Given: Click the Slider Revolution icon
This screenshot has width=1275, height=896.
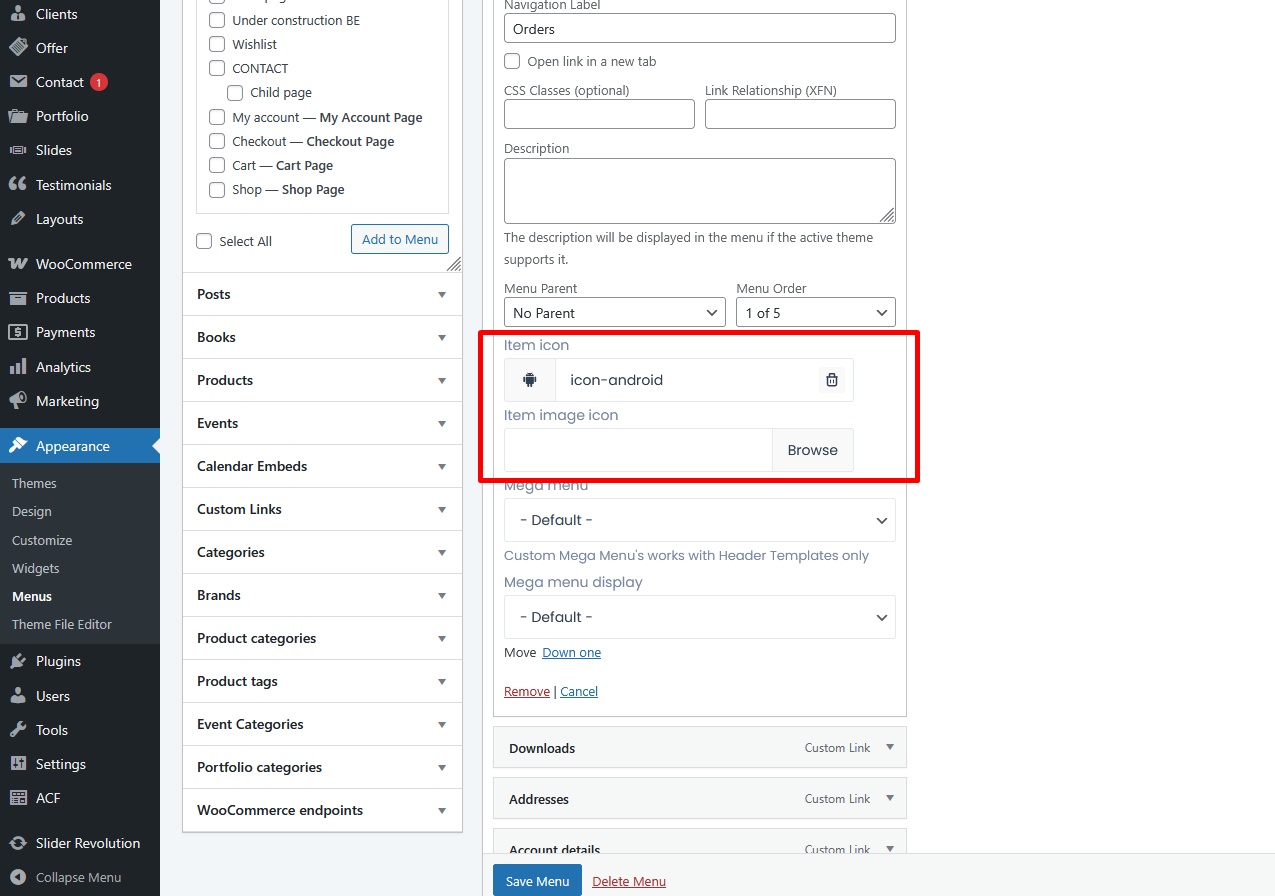Looking at the screenshot, I should pos(18,843).
